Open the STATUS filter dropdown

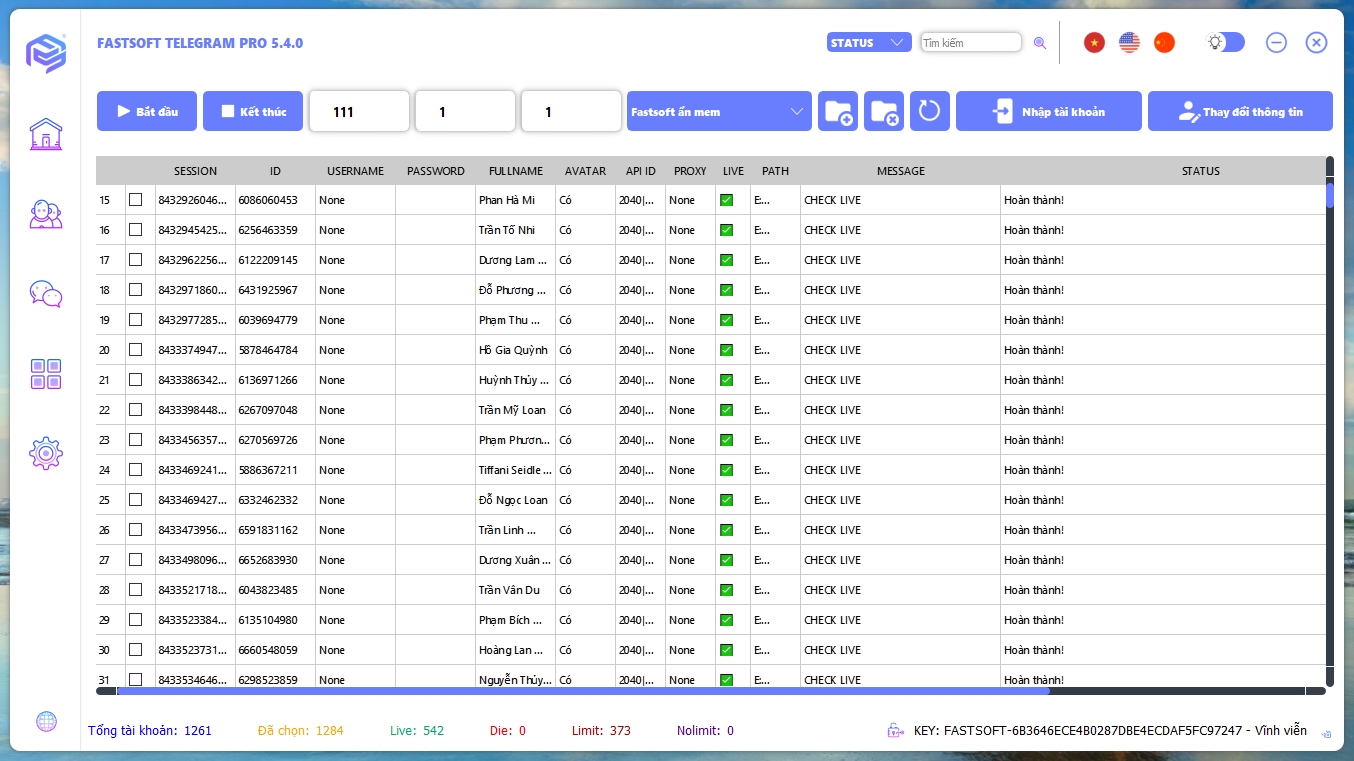coord(869,43)
